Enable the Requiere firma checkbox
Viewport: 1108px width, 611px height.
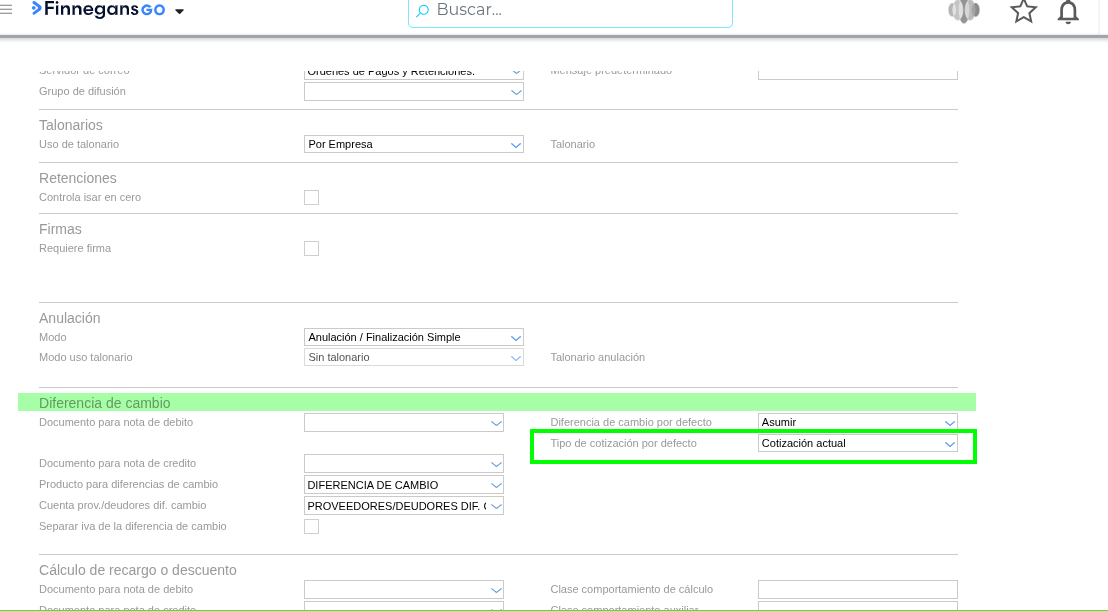[x=311, y=249]
